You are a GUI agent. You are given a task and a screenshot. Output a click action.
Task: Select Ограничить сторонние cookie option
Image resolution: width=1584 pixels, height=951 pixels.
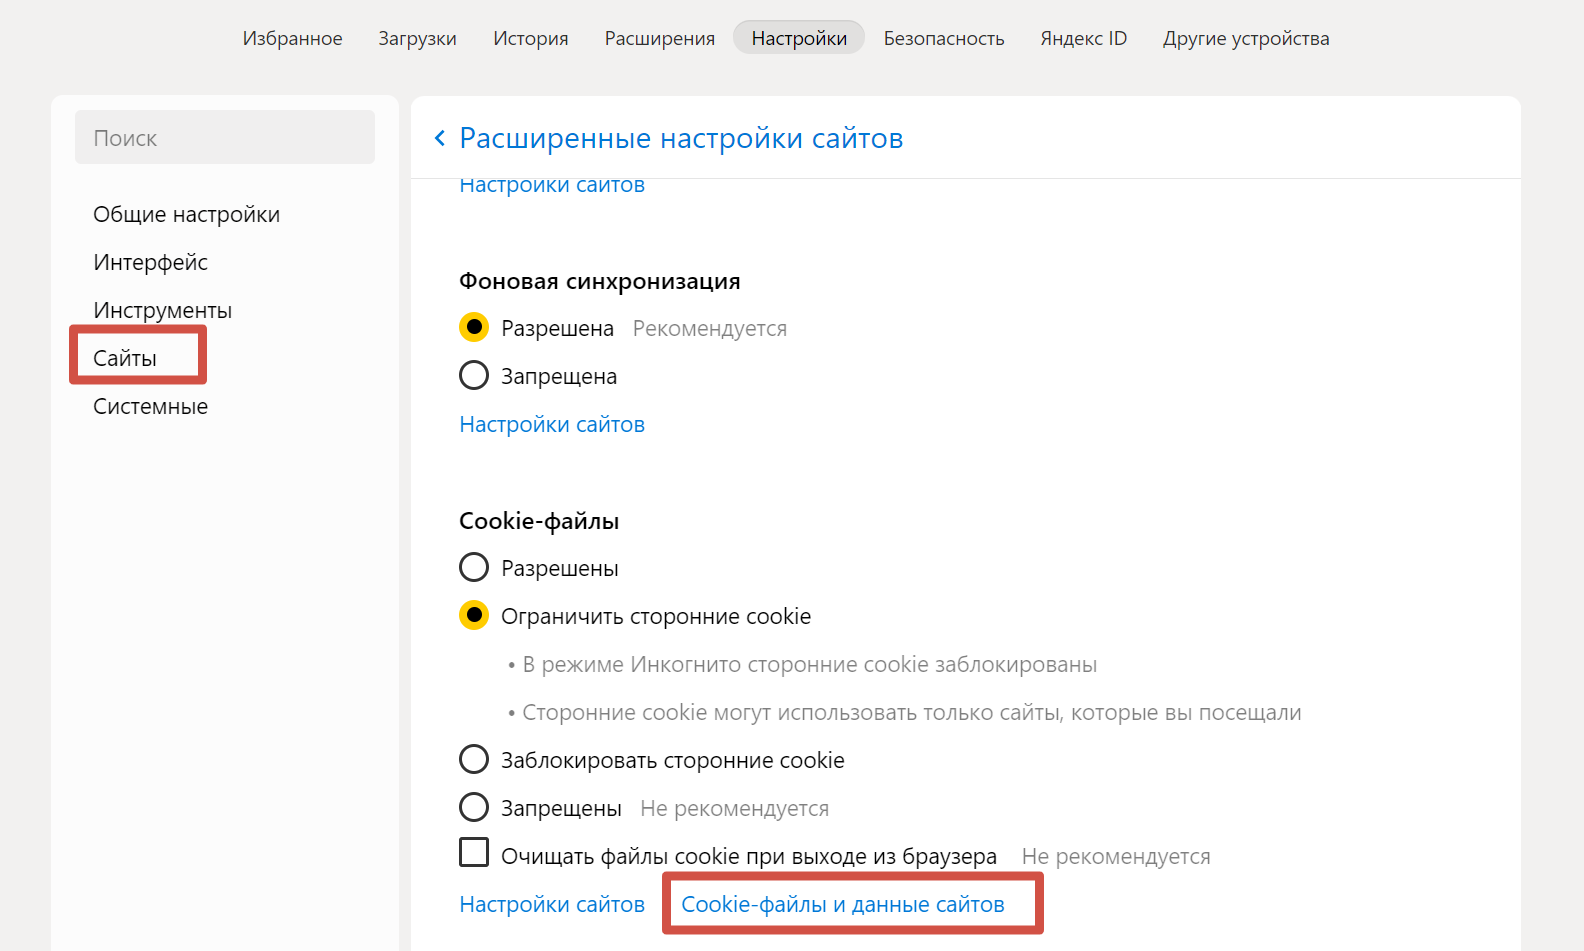(474, 615)
